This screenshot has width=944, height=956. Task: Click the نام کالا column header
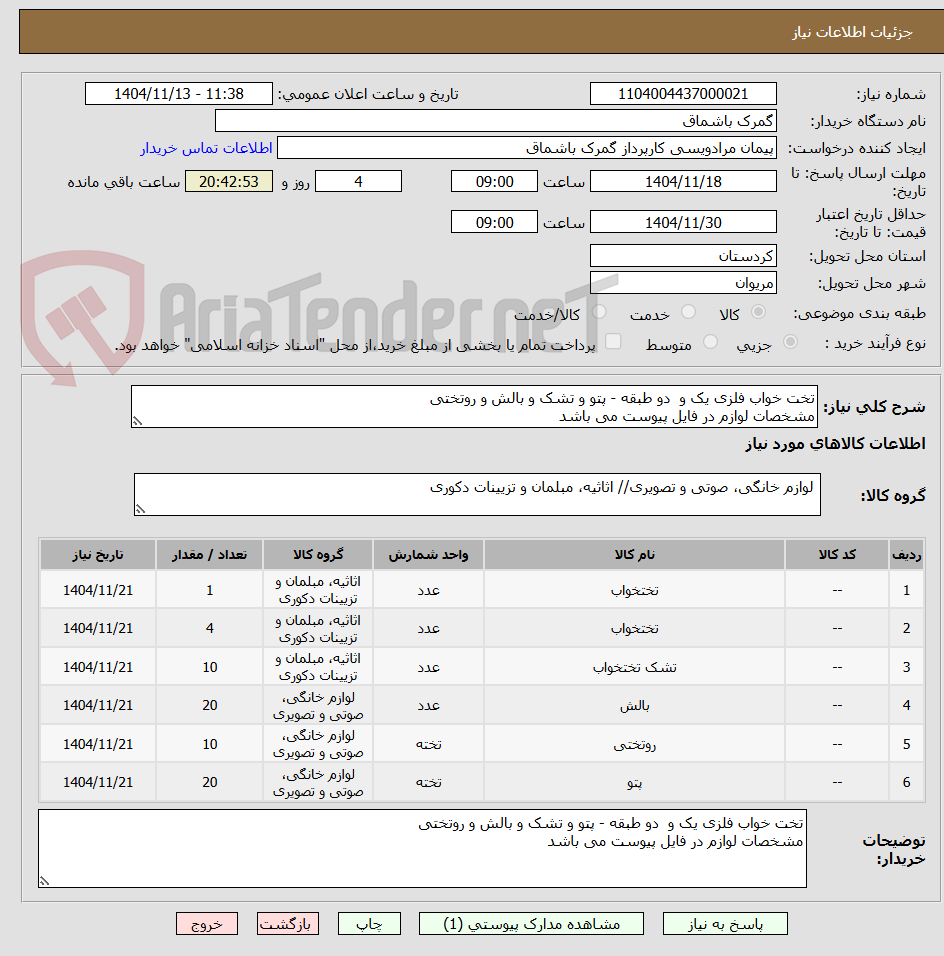pyautogui.click(x=634, y=555)
